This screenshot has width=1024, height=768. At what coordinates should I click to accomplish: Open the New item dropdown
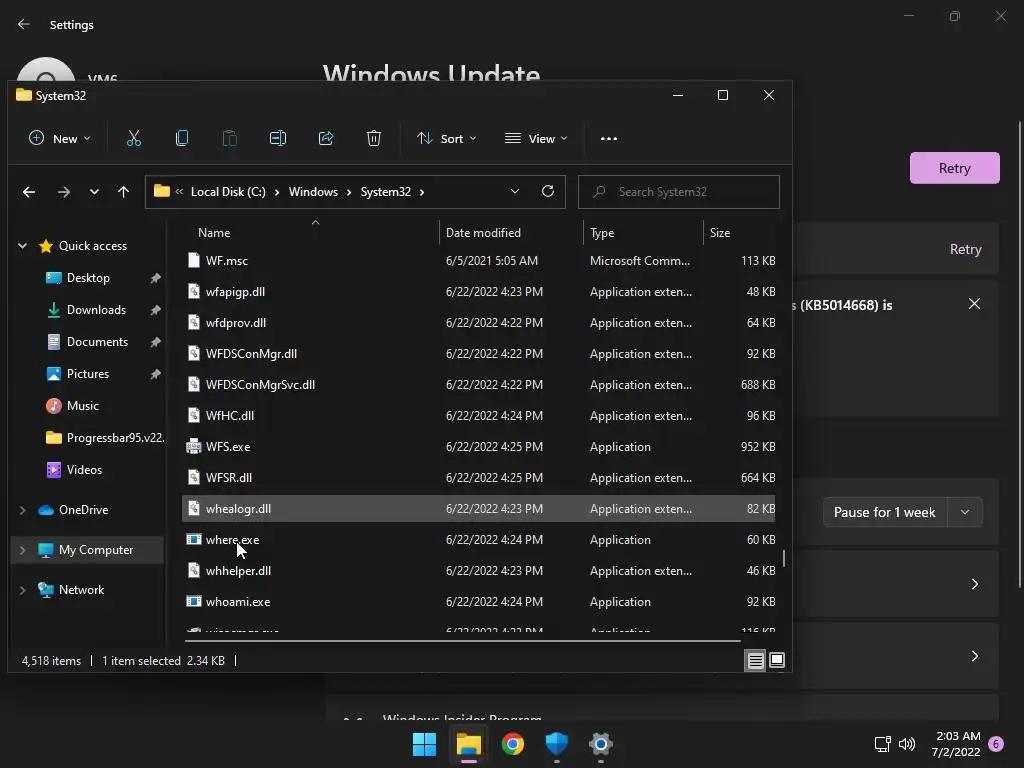[x=59, y=138]
